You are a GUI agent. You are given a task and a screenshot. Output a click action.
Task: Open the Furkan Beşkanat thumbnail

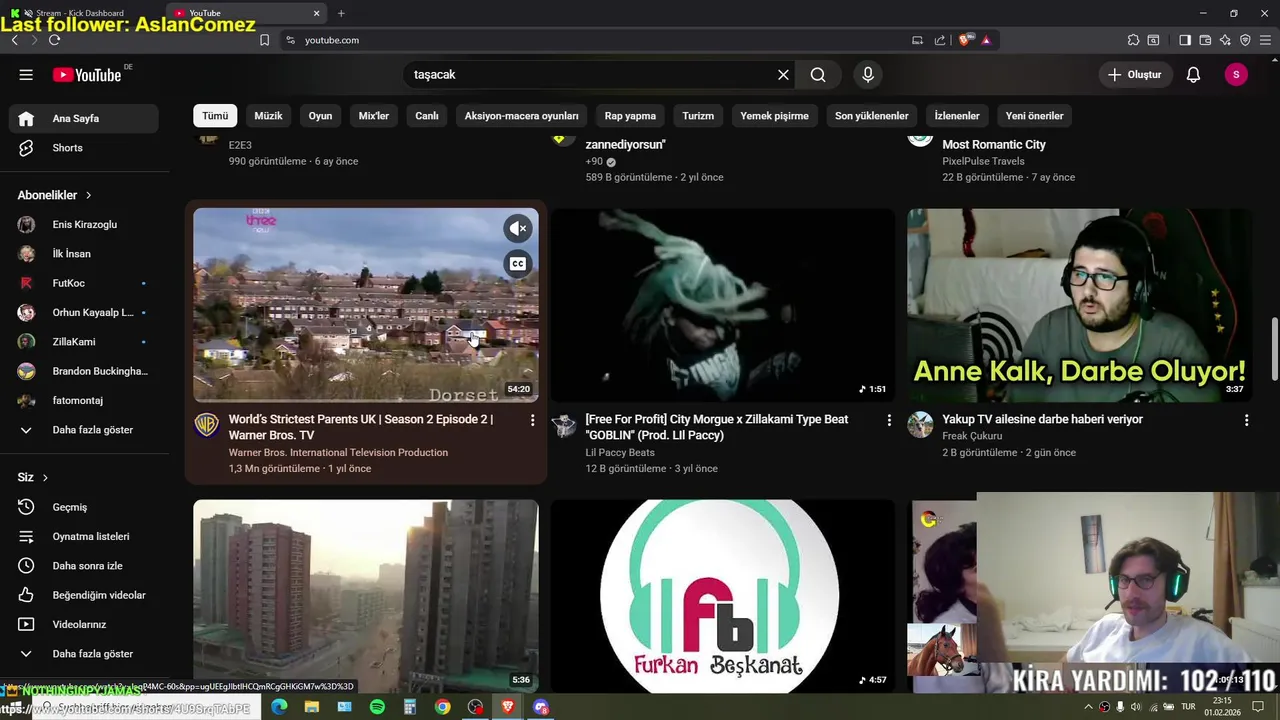722,596
